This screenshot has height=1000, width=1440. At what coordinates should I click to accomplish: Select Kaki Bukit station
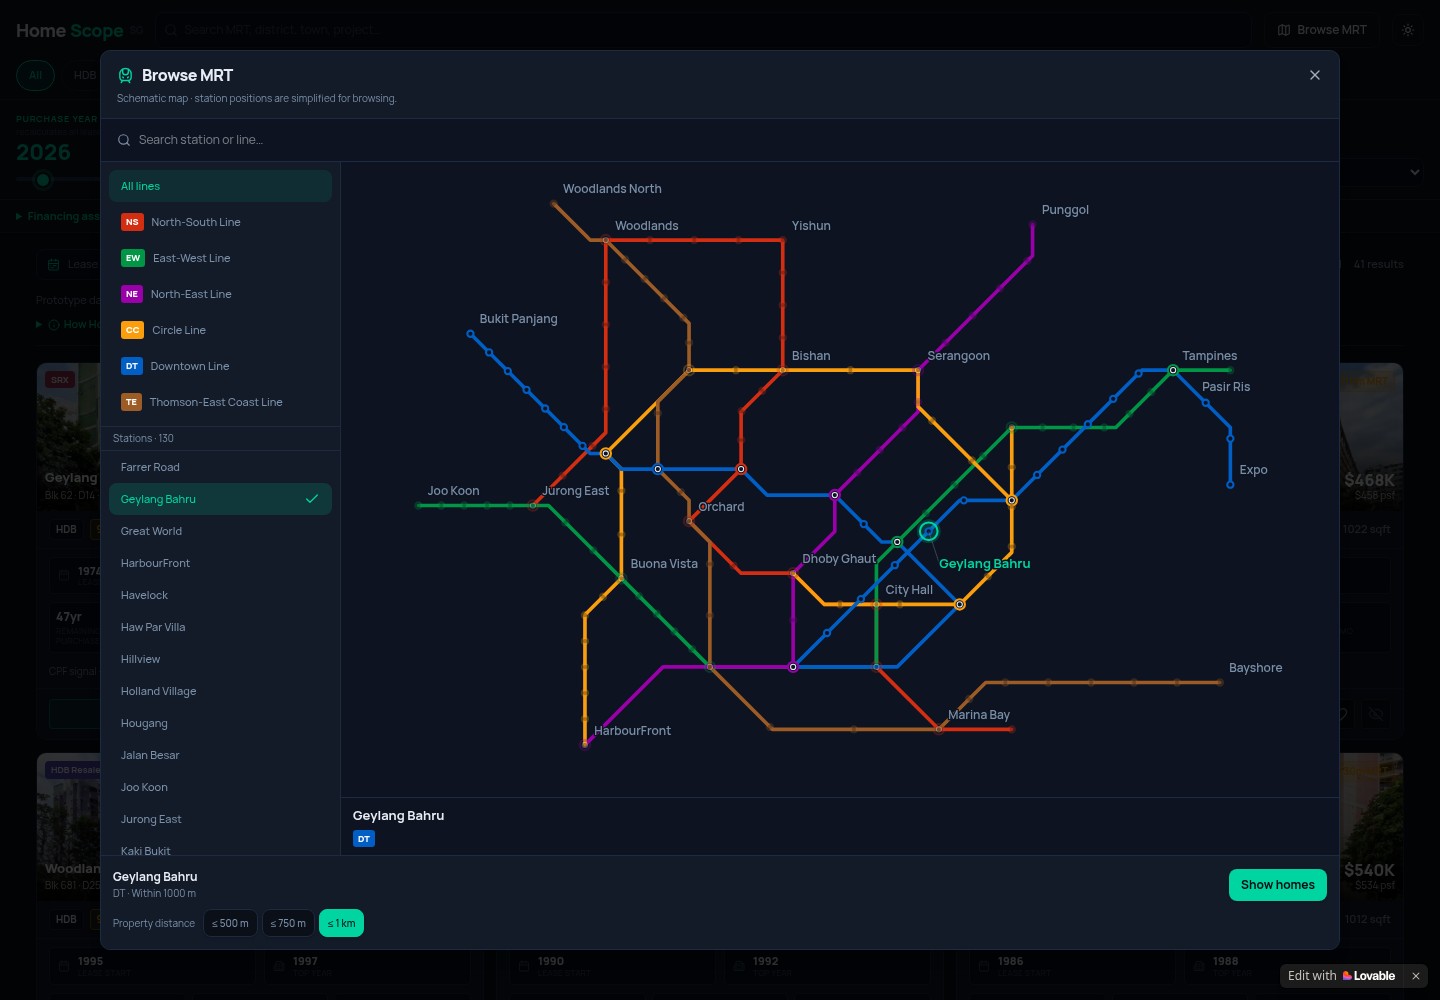click(220, 848)
